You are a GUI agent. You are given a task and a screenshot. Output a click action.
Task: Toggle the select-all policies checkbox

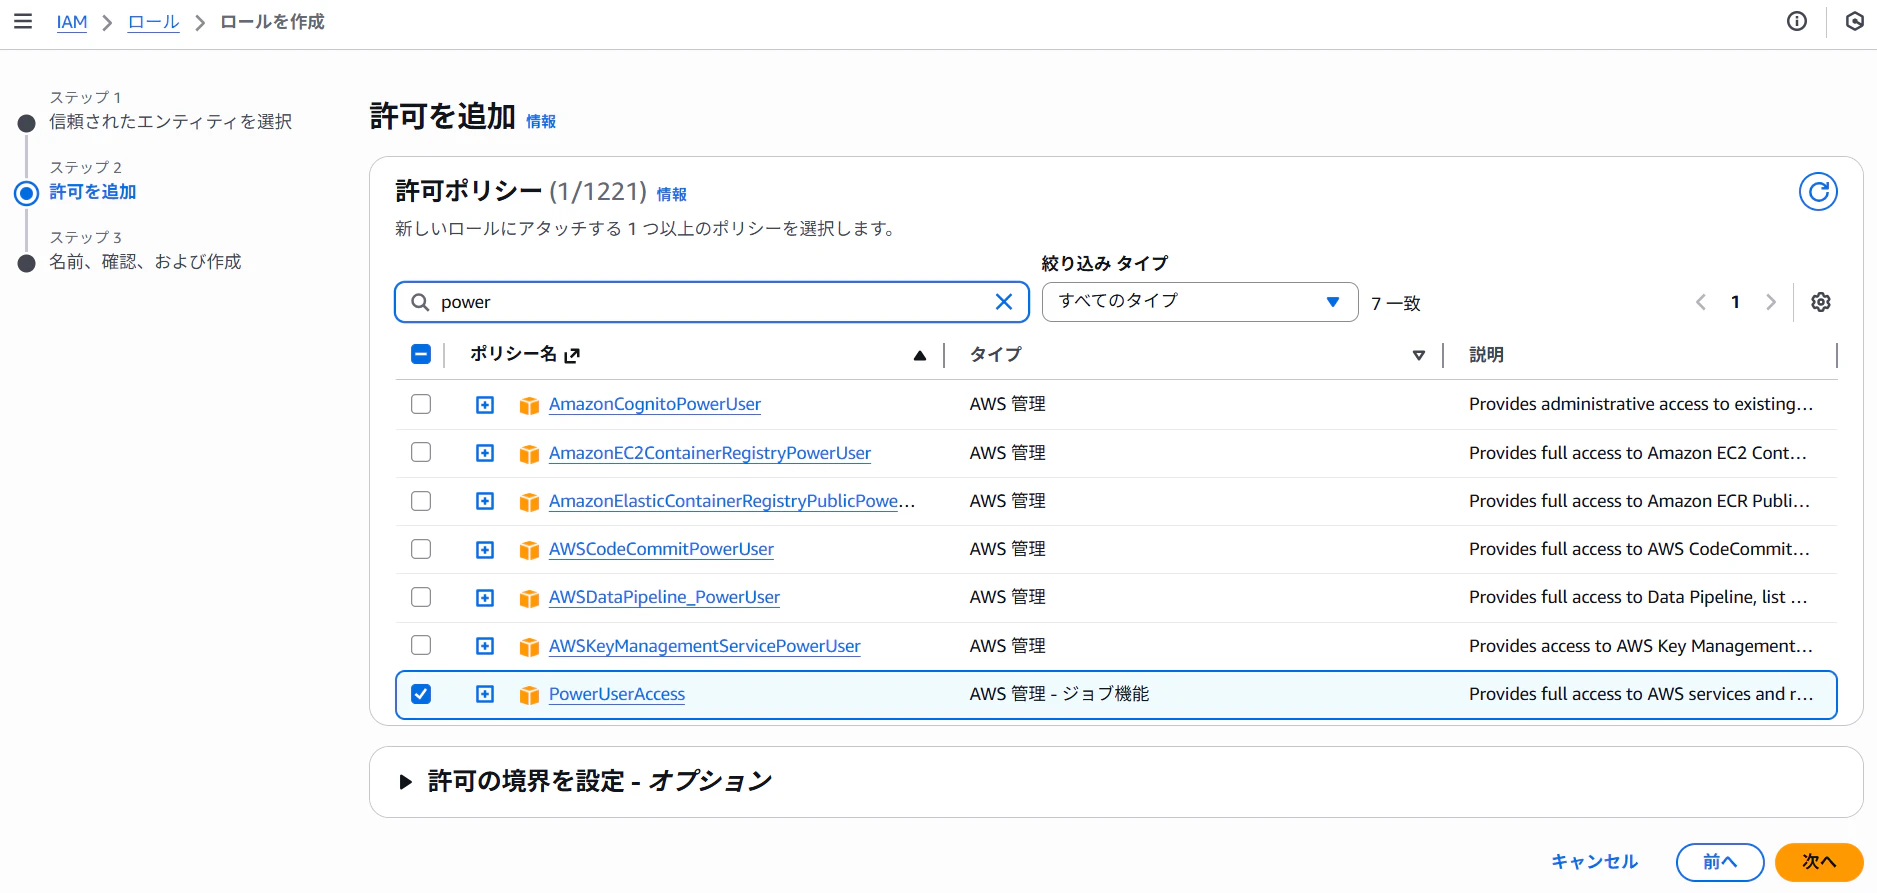point(421,354)
